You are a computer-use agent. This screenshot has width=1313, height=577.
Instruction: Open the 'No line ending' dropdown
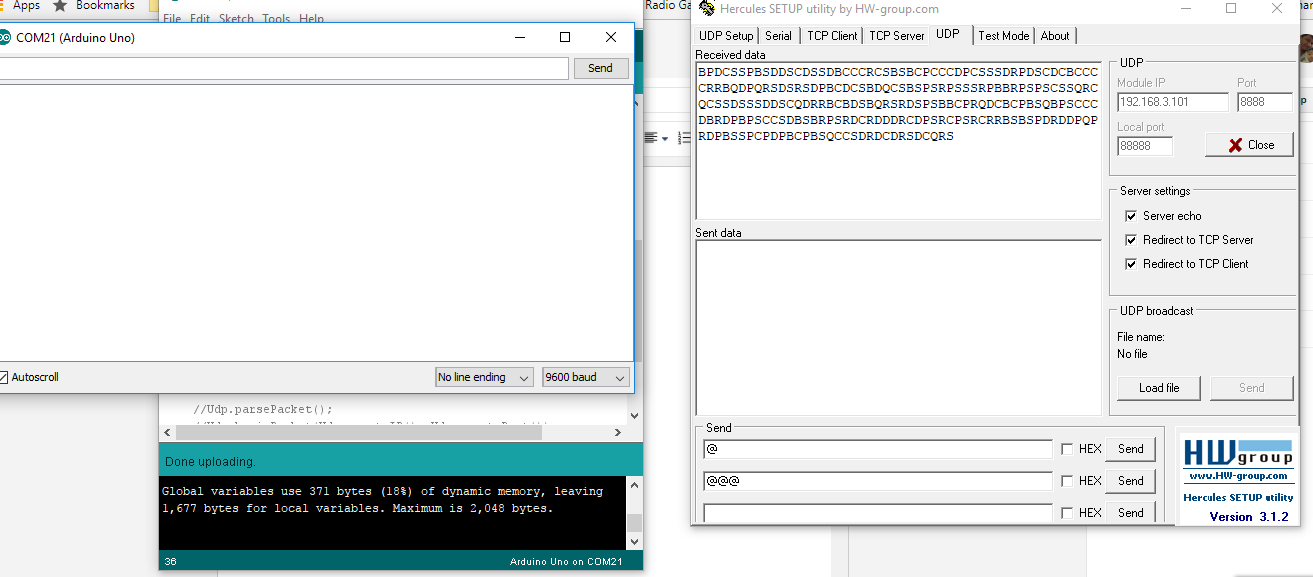(x=484, y=377)
